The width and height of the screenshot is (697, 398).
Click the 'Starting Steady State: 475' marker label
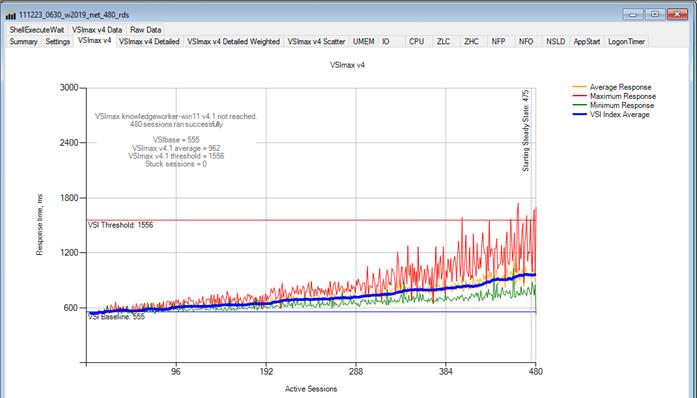[x=525, y=131]
